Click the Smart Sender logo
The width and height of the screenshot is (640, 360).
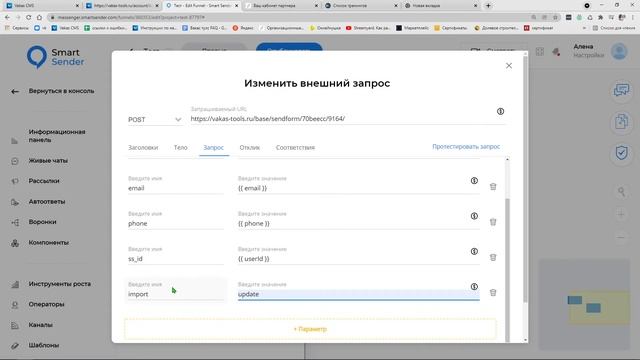(55, 57)
